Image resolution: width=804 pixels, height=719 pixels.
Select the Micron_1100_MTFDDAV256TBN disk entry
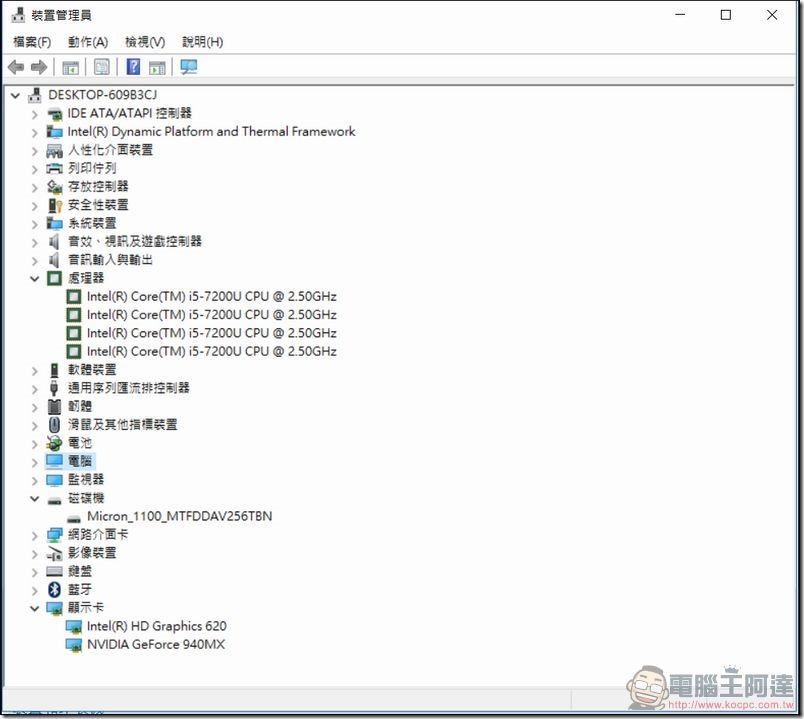point(179,516)
